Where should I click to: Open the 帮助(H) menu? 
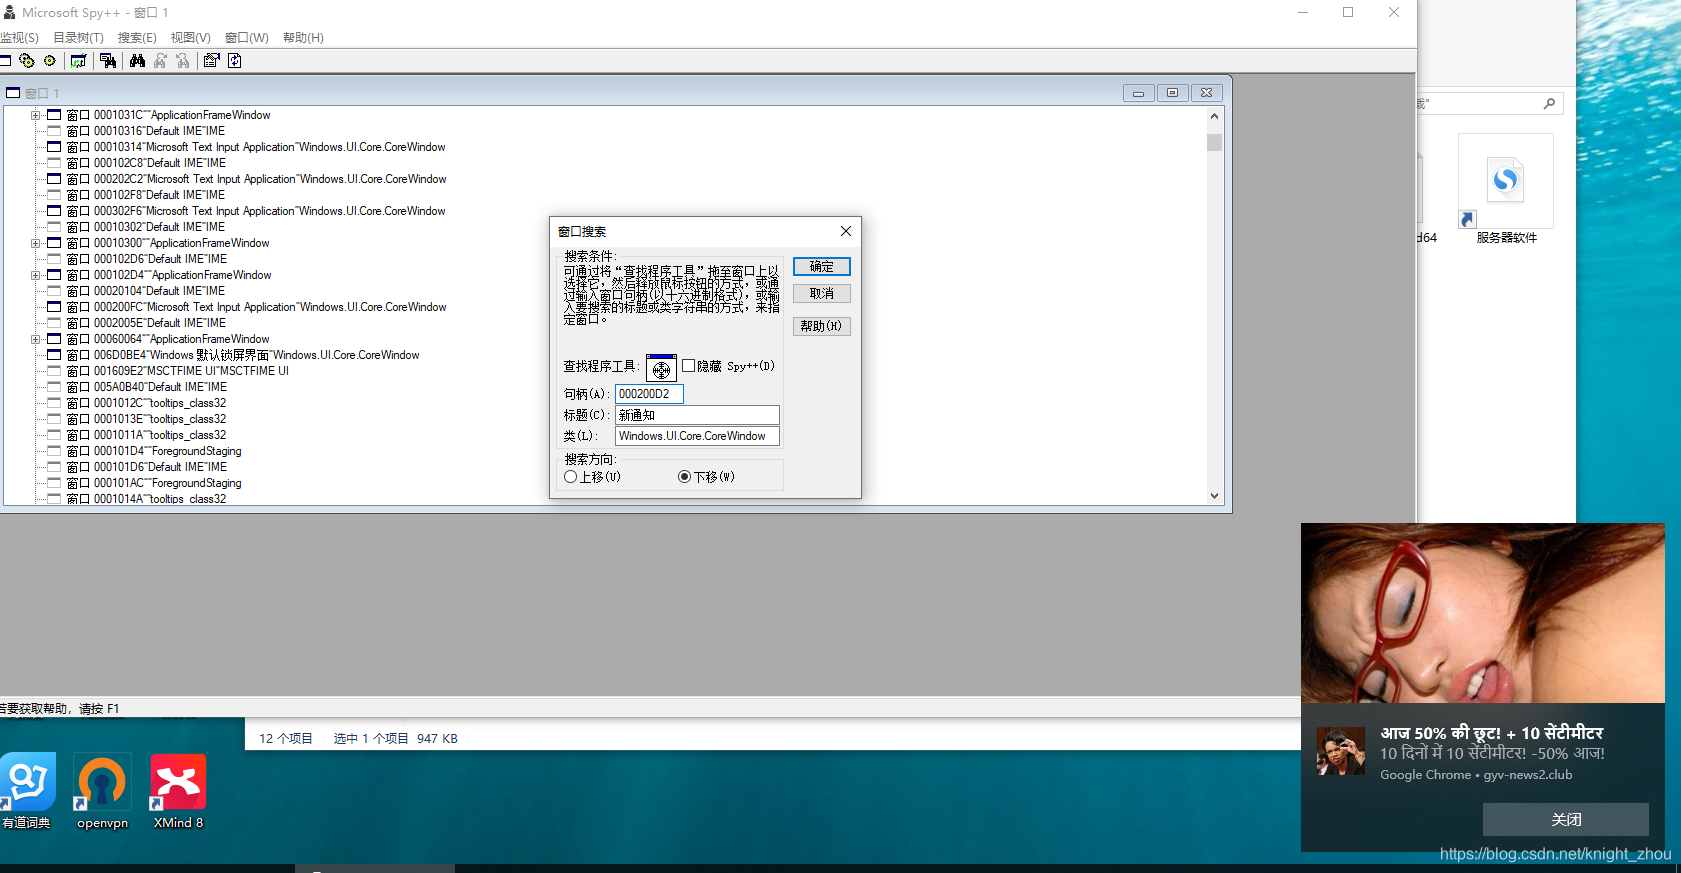[x=303, y=38]
